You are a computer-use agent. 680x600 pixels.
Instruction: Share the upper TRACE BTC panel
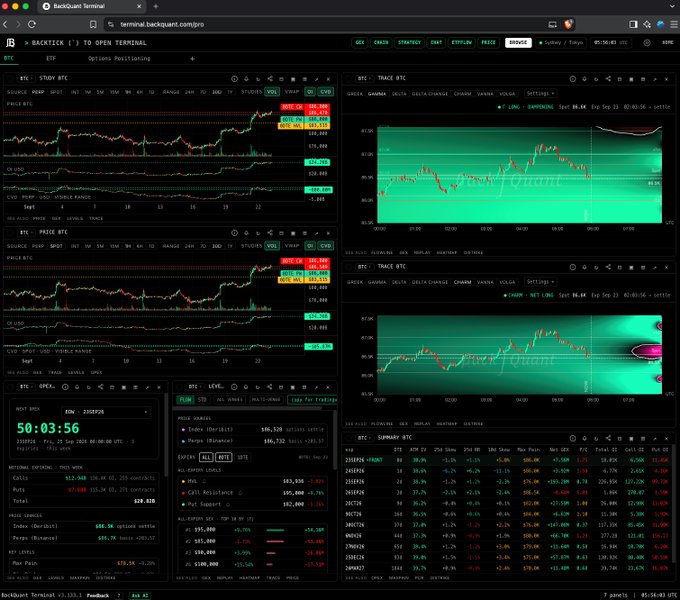point(608,79)
